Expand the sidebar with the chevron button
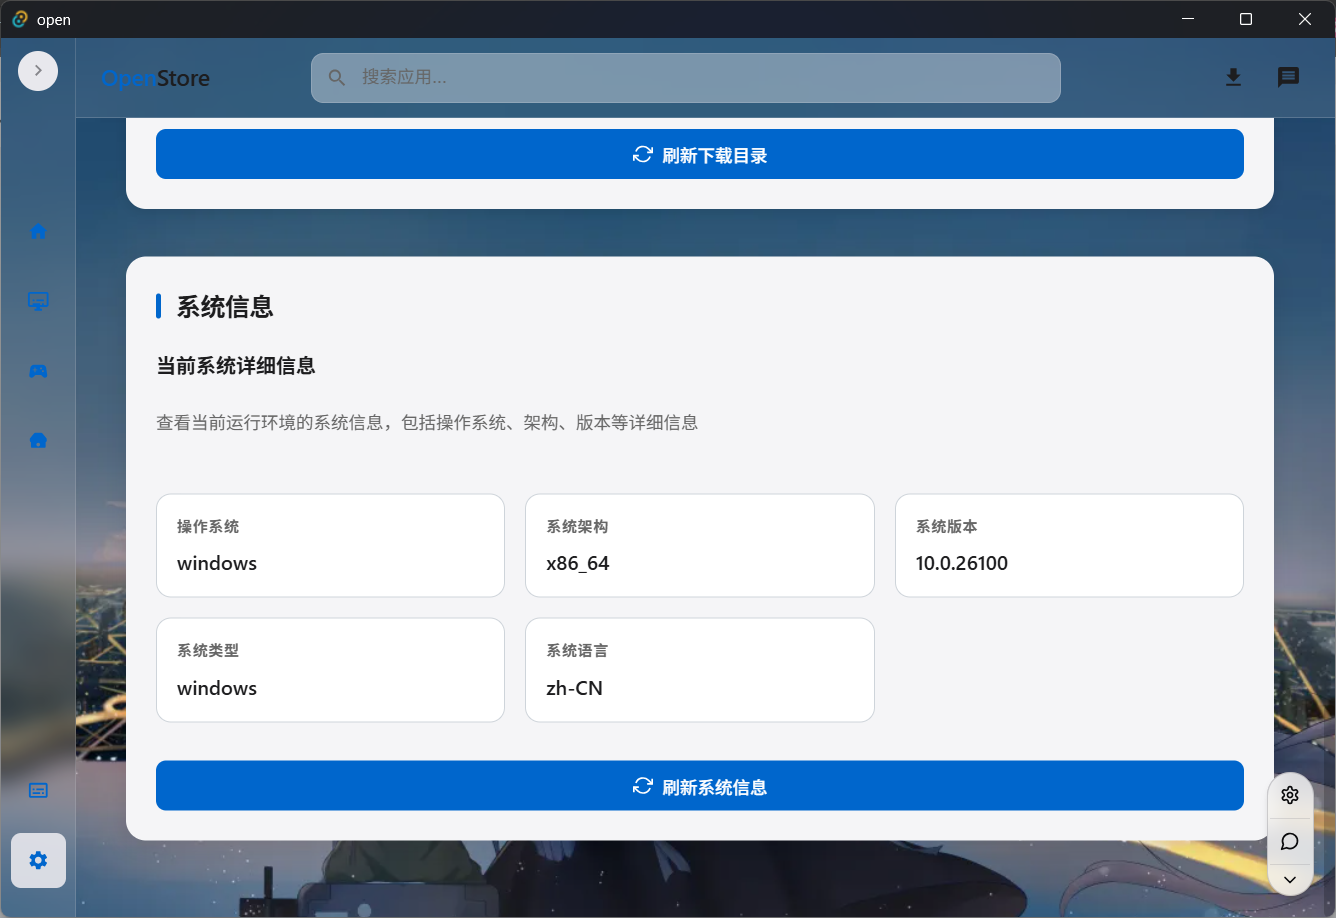 tap(38, 71)
